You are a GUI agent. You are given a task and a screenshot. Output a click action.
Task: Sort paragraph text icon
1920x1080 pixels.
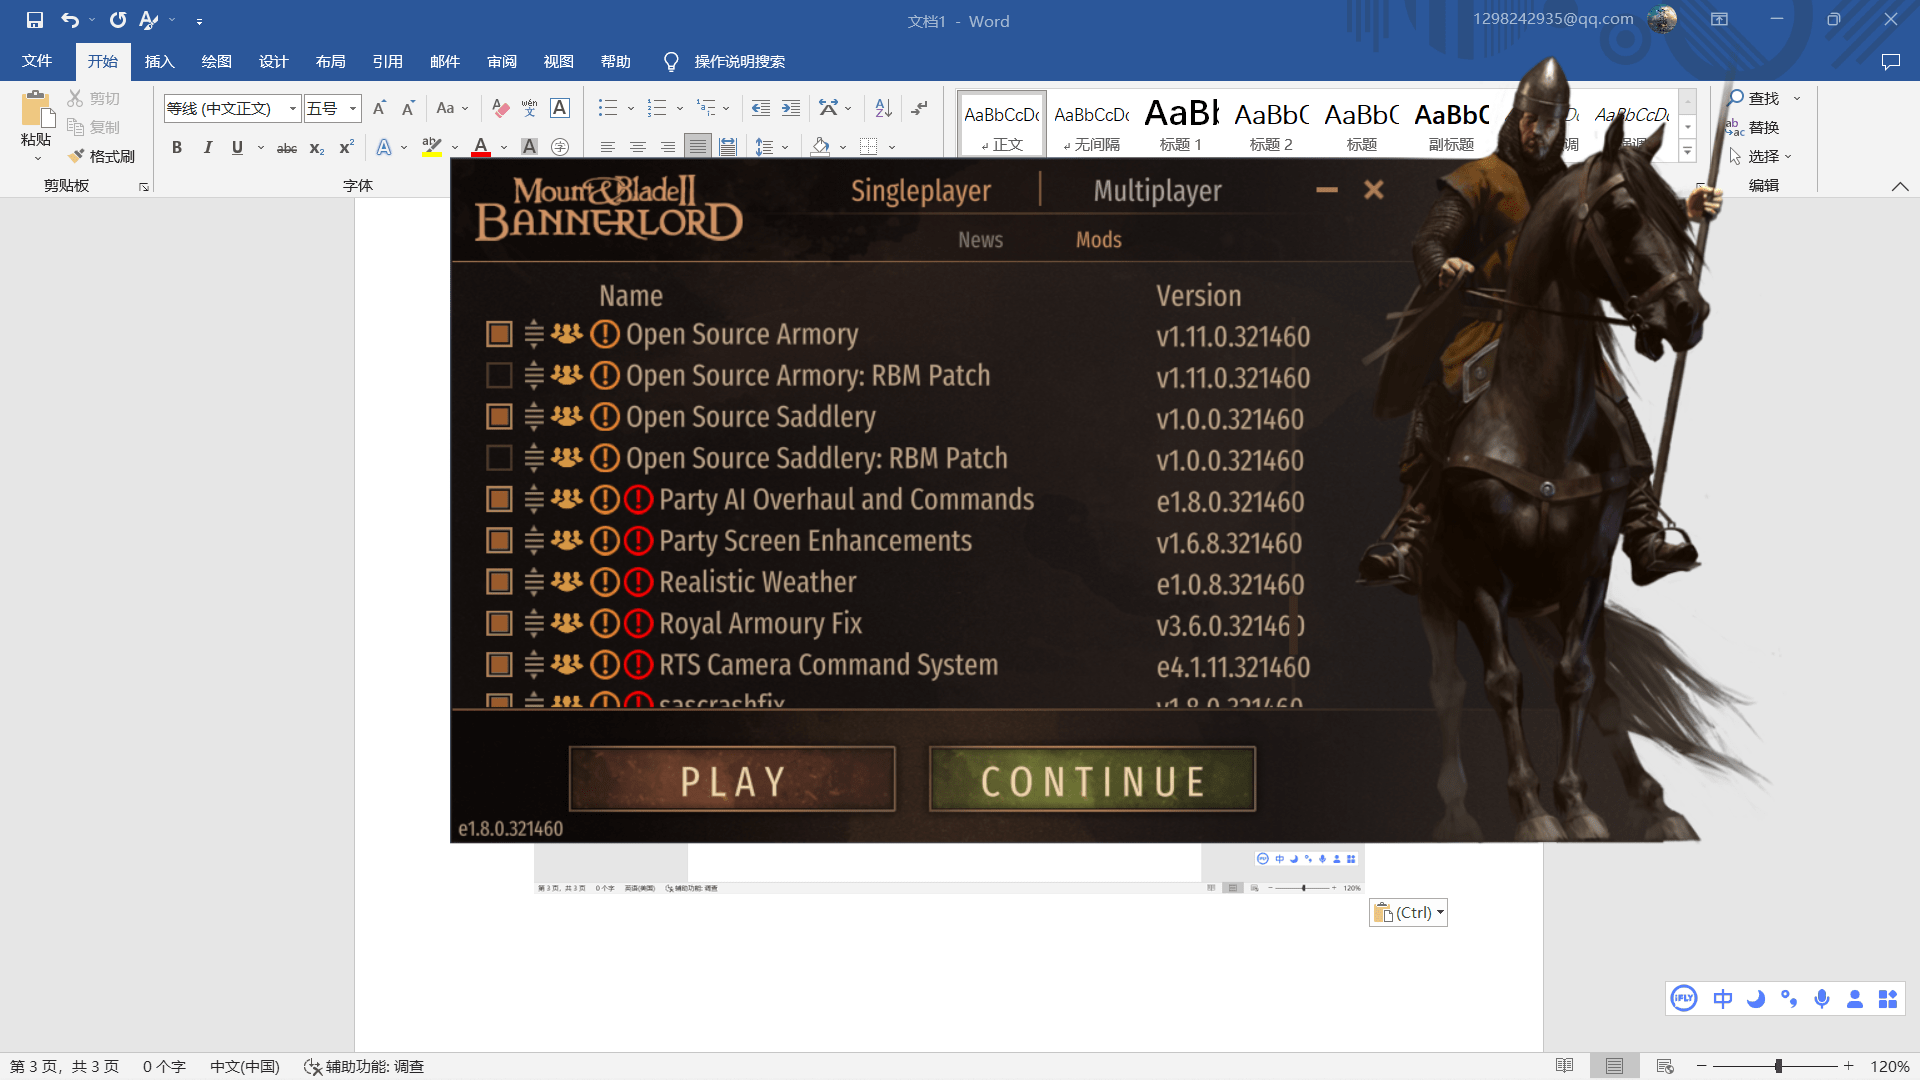pyautogui.click(x=883, y=108)
